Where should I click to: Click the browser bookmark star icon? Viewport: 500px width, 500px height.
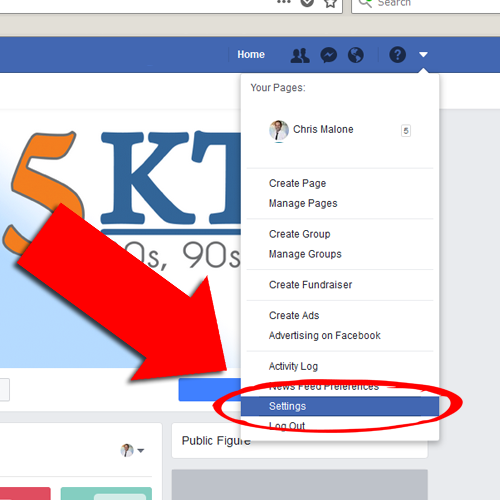(330, 3)
